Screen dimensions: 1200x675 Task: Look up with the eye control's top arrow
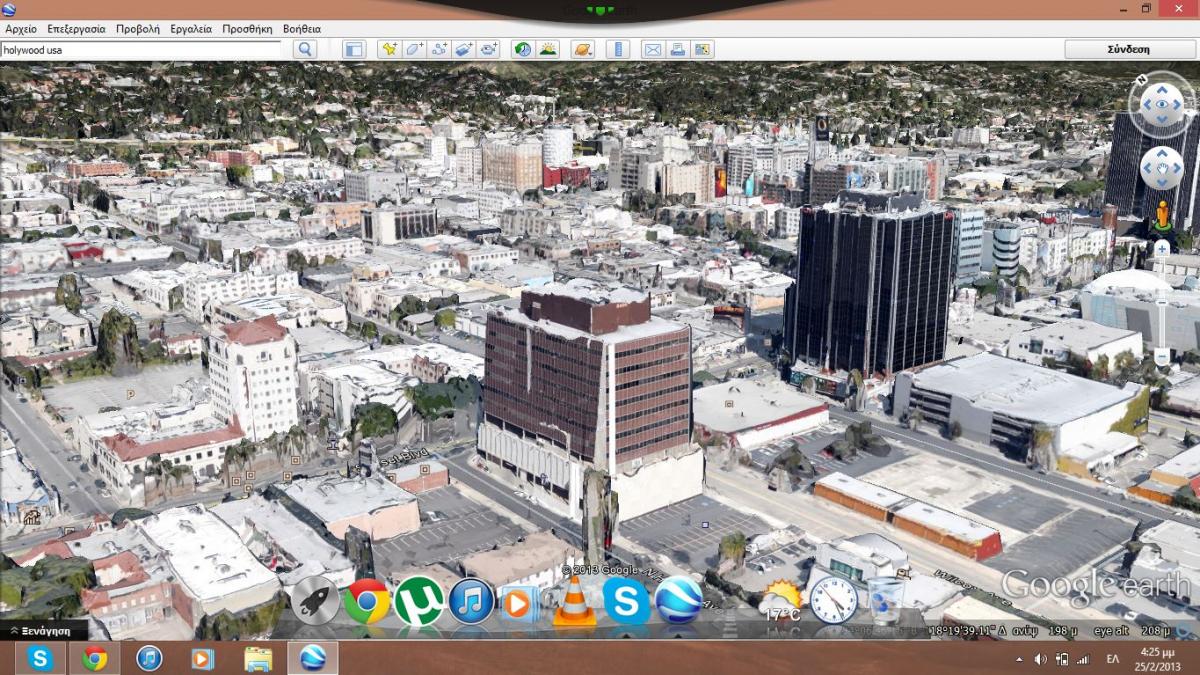point(1161,89)
